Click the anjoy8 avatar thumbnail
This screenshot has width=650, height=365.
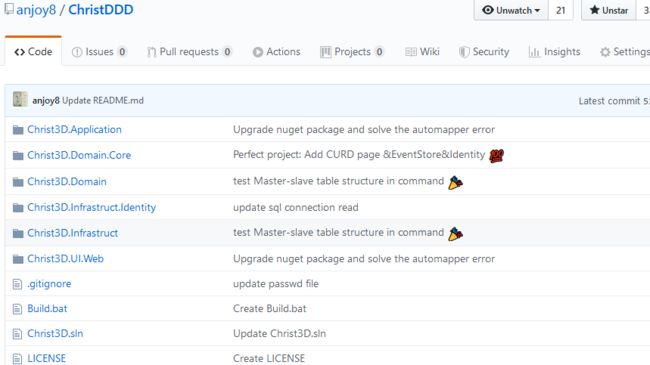pyautogui.click(x=20, y=100)
